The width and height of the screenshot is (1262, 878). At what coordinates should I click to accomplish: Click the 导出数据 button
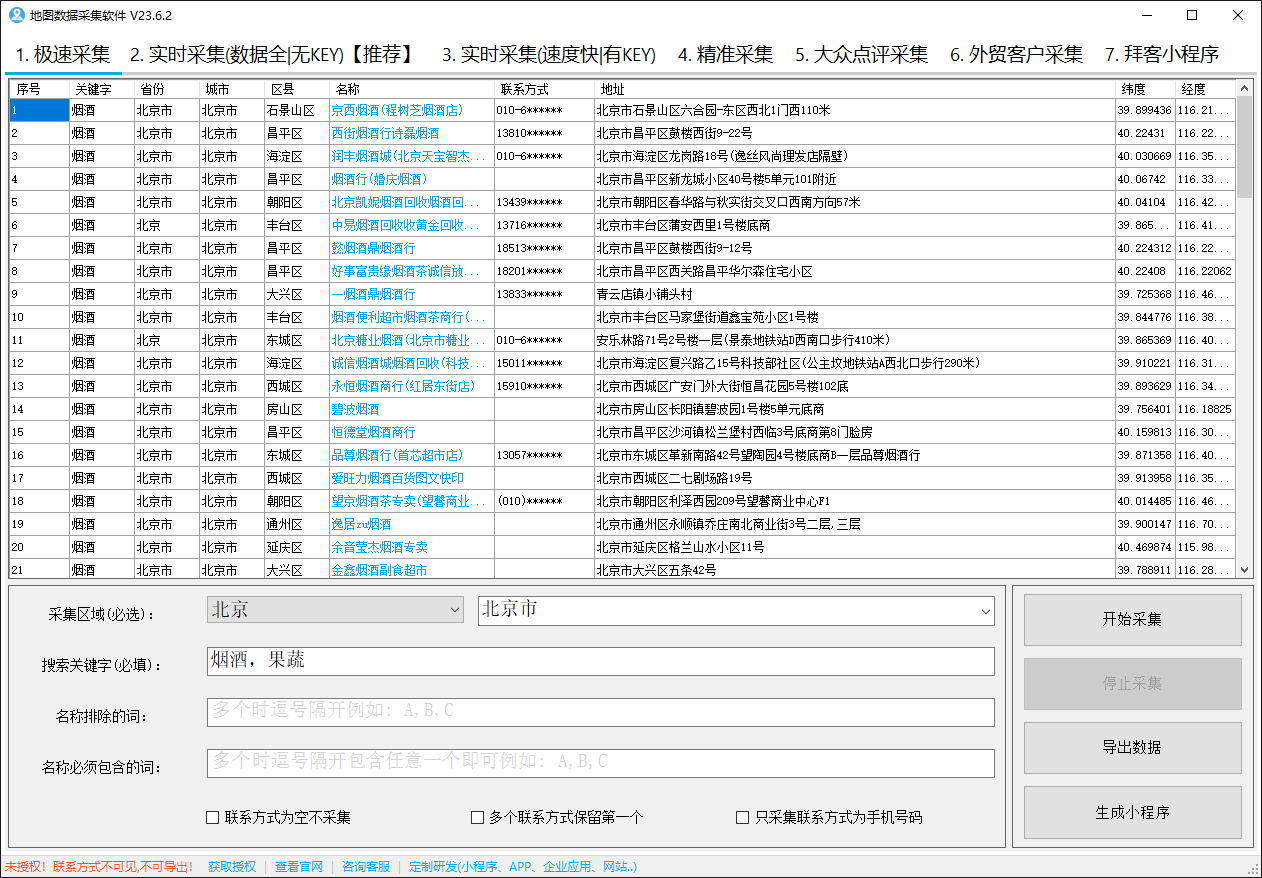coord(1132,747)
